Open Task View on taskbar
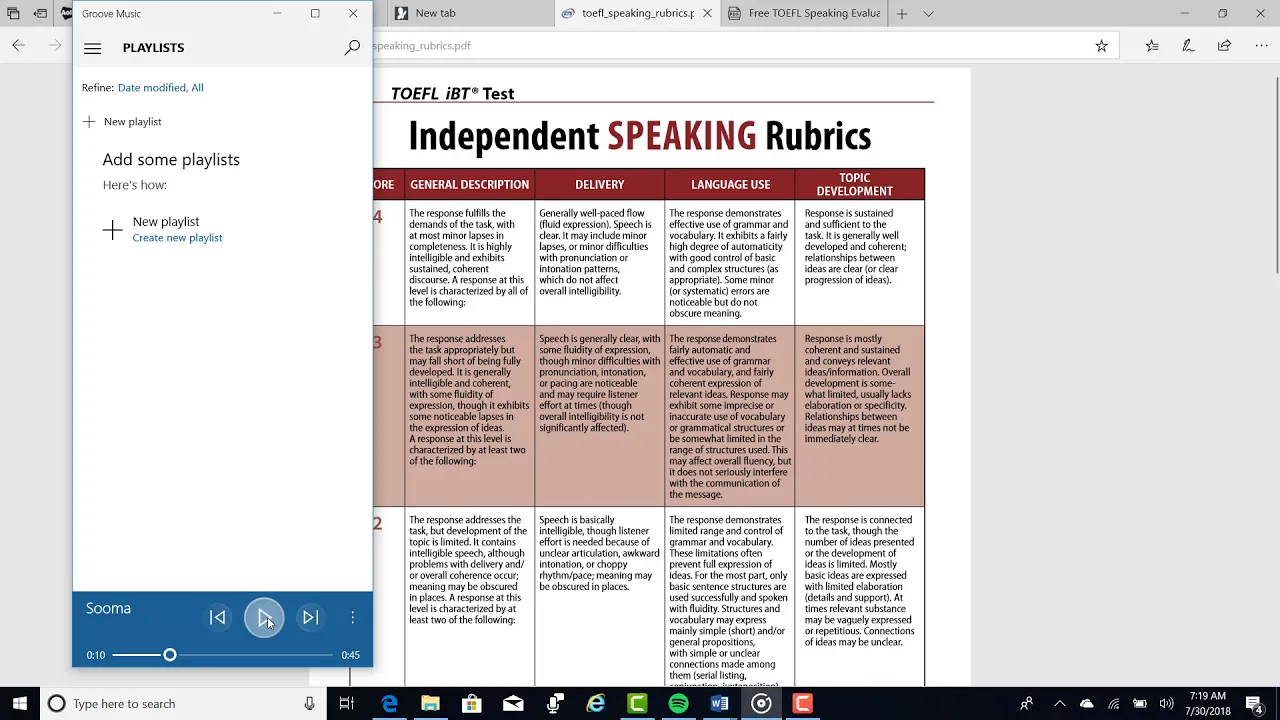This screenshot has width=1280, height=720. [x=347, y=704]
